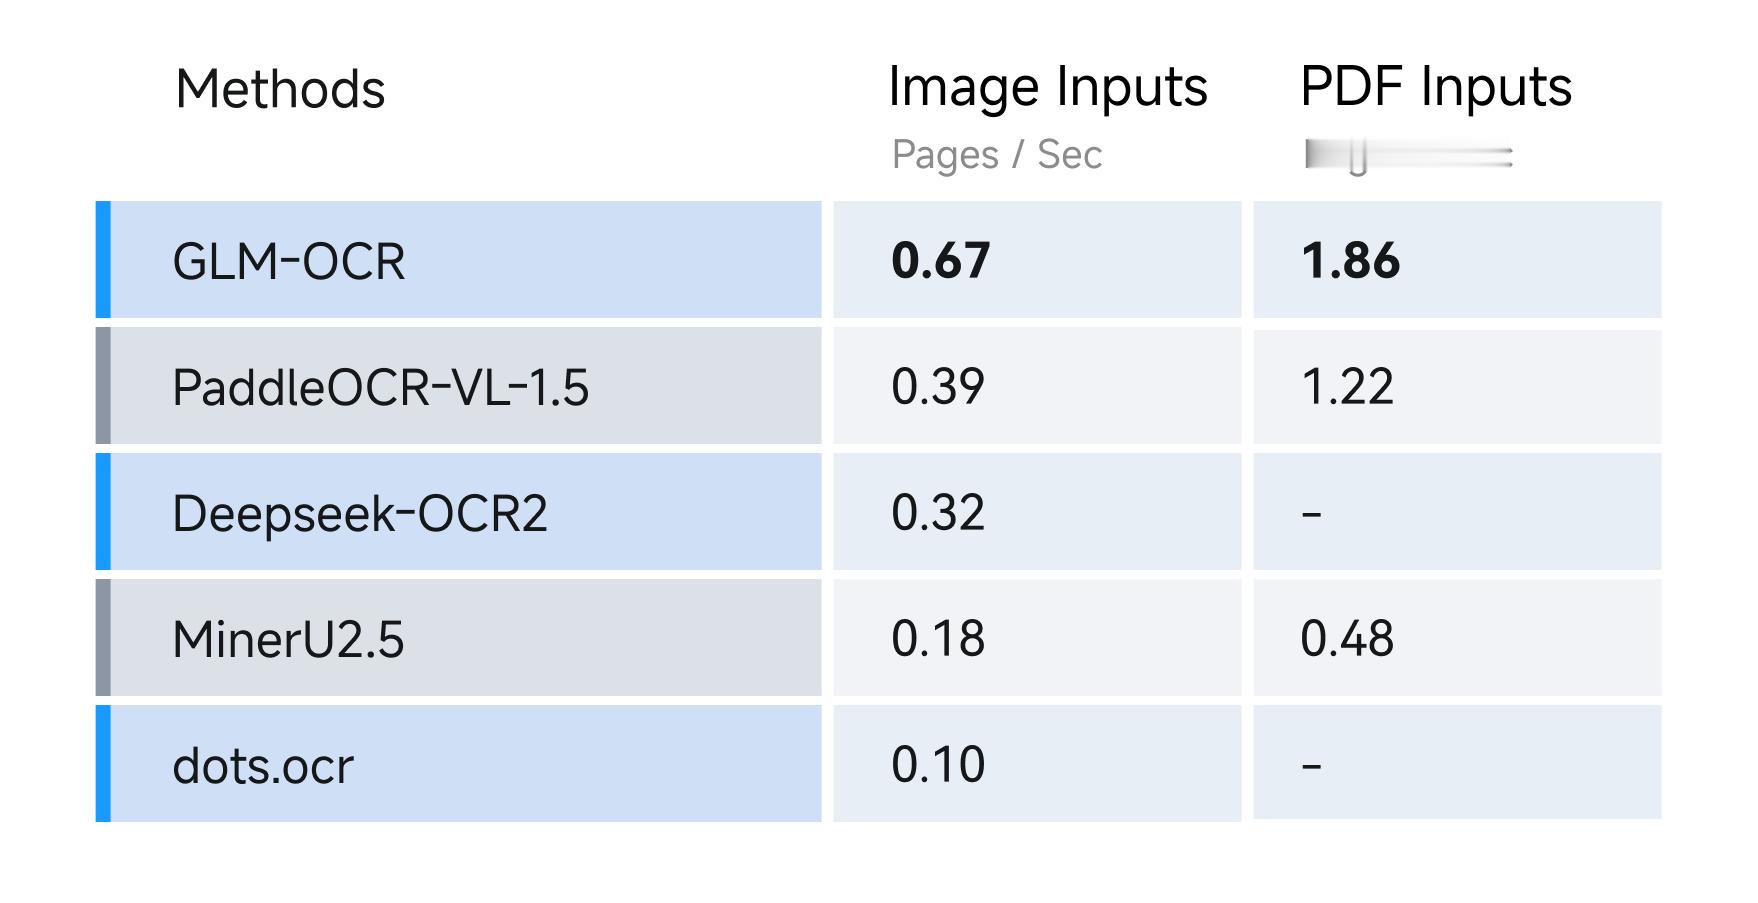Click the 0.10 image inputs cell
The height and width of the screenshot is (903, 1758).
(1037, 764)
